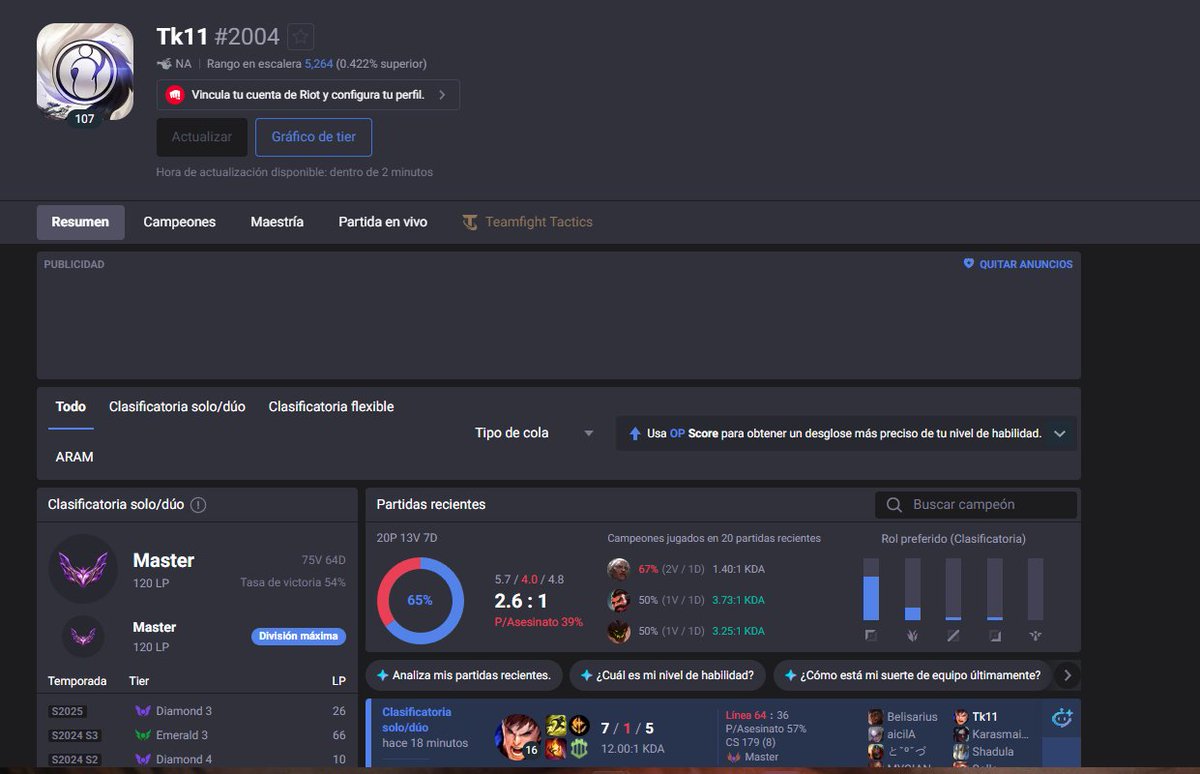Click the large Master rank emblem
Screen dimensions: 1200x774
point(83,569)
